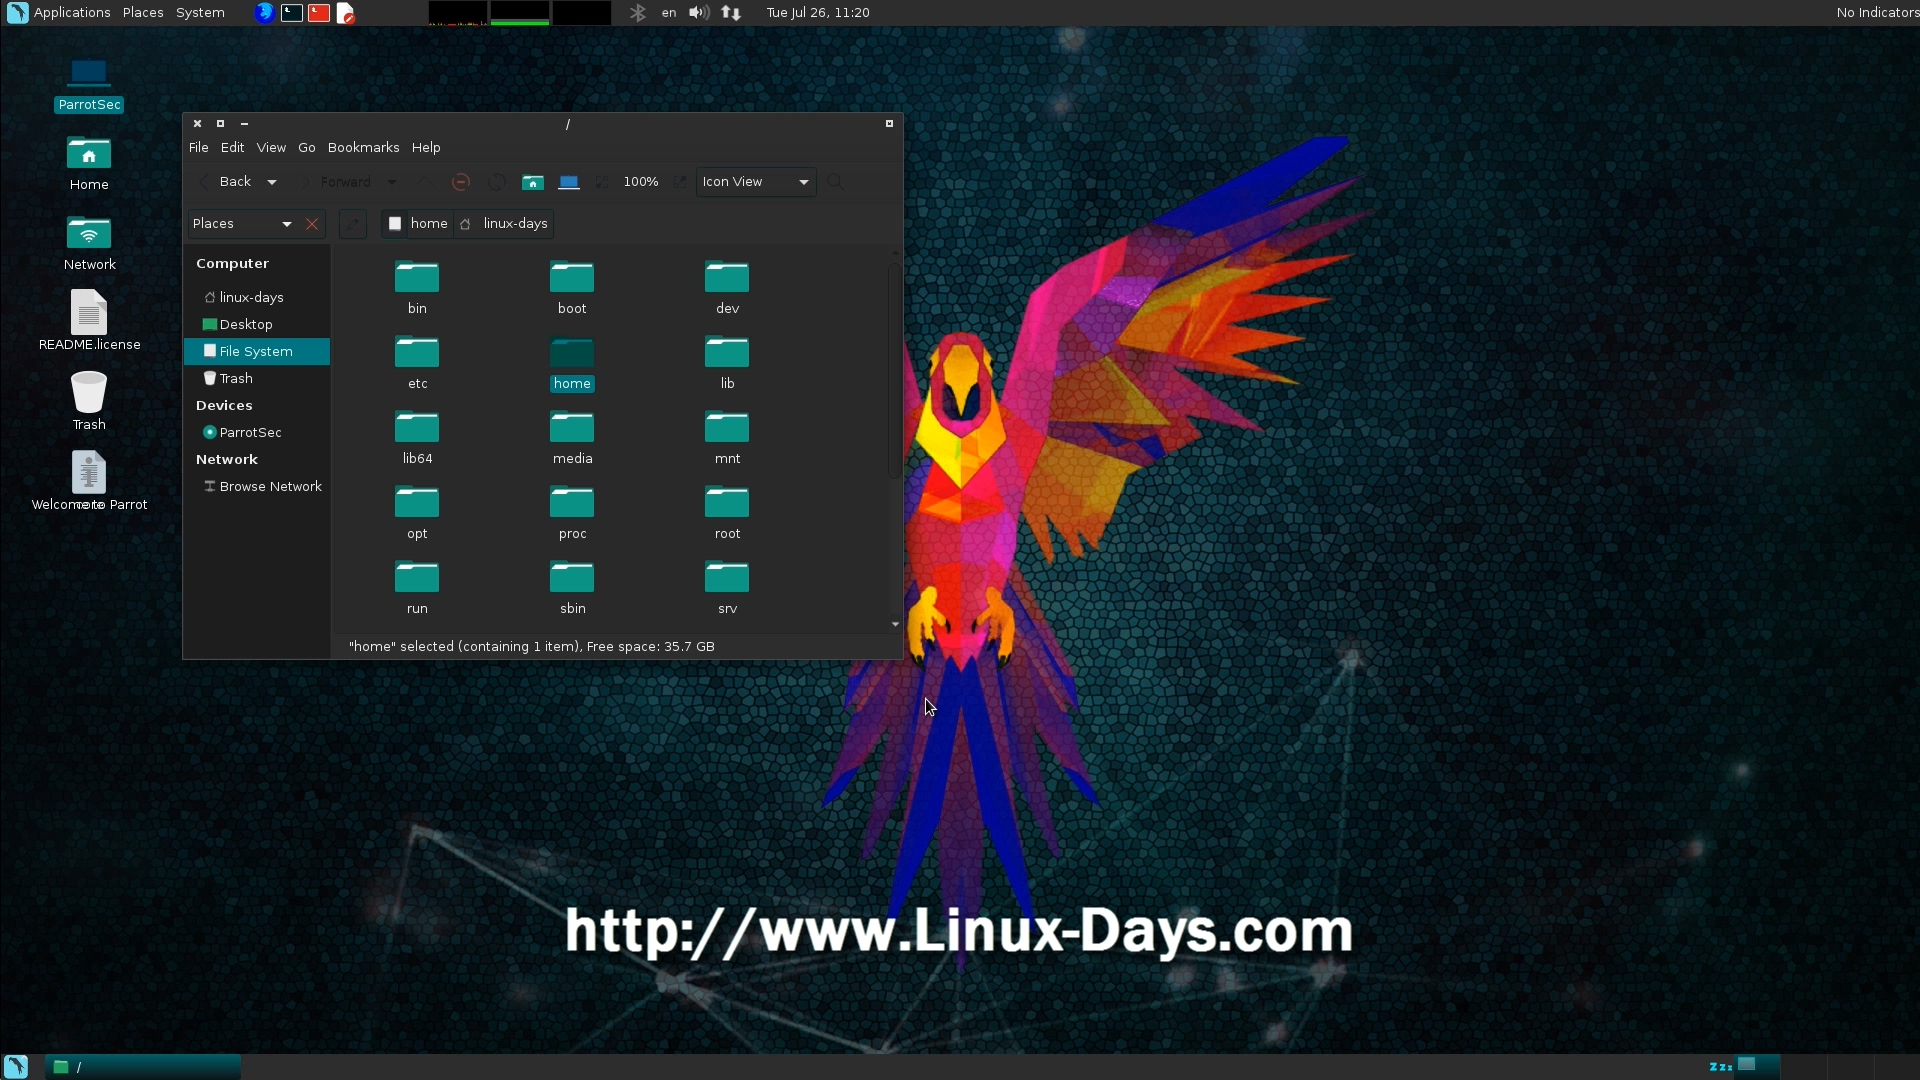
Task: Select Desktop in the sidebar
Action: (256, 325)
